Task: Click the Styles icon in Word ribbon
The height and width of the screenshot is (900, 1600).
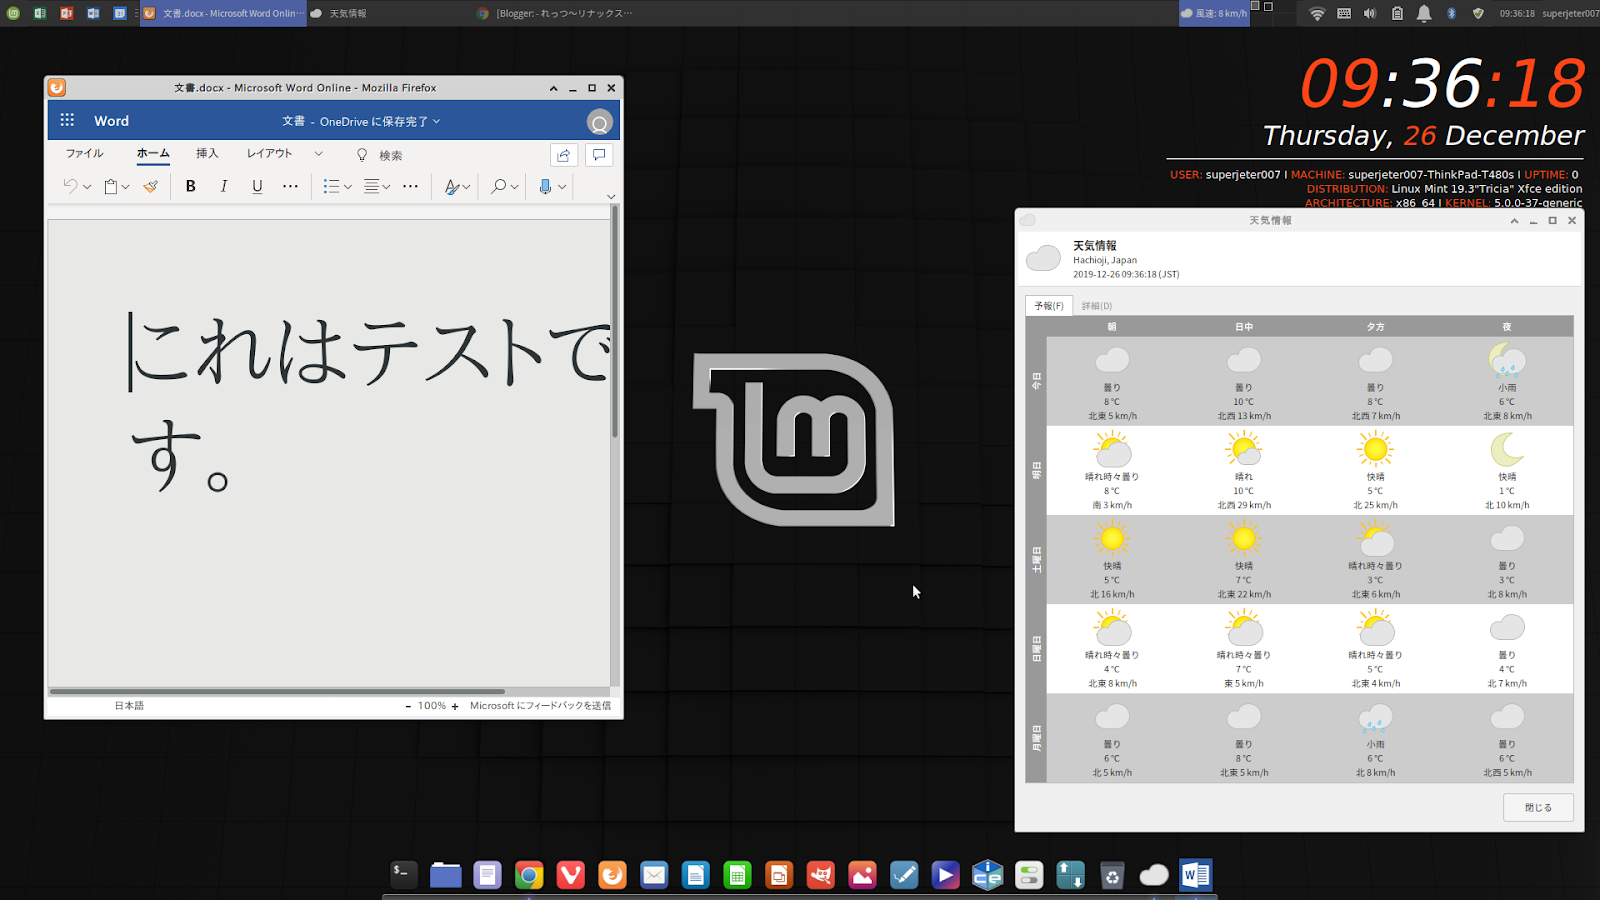Action: [x=452, y=186]
